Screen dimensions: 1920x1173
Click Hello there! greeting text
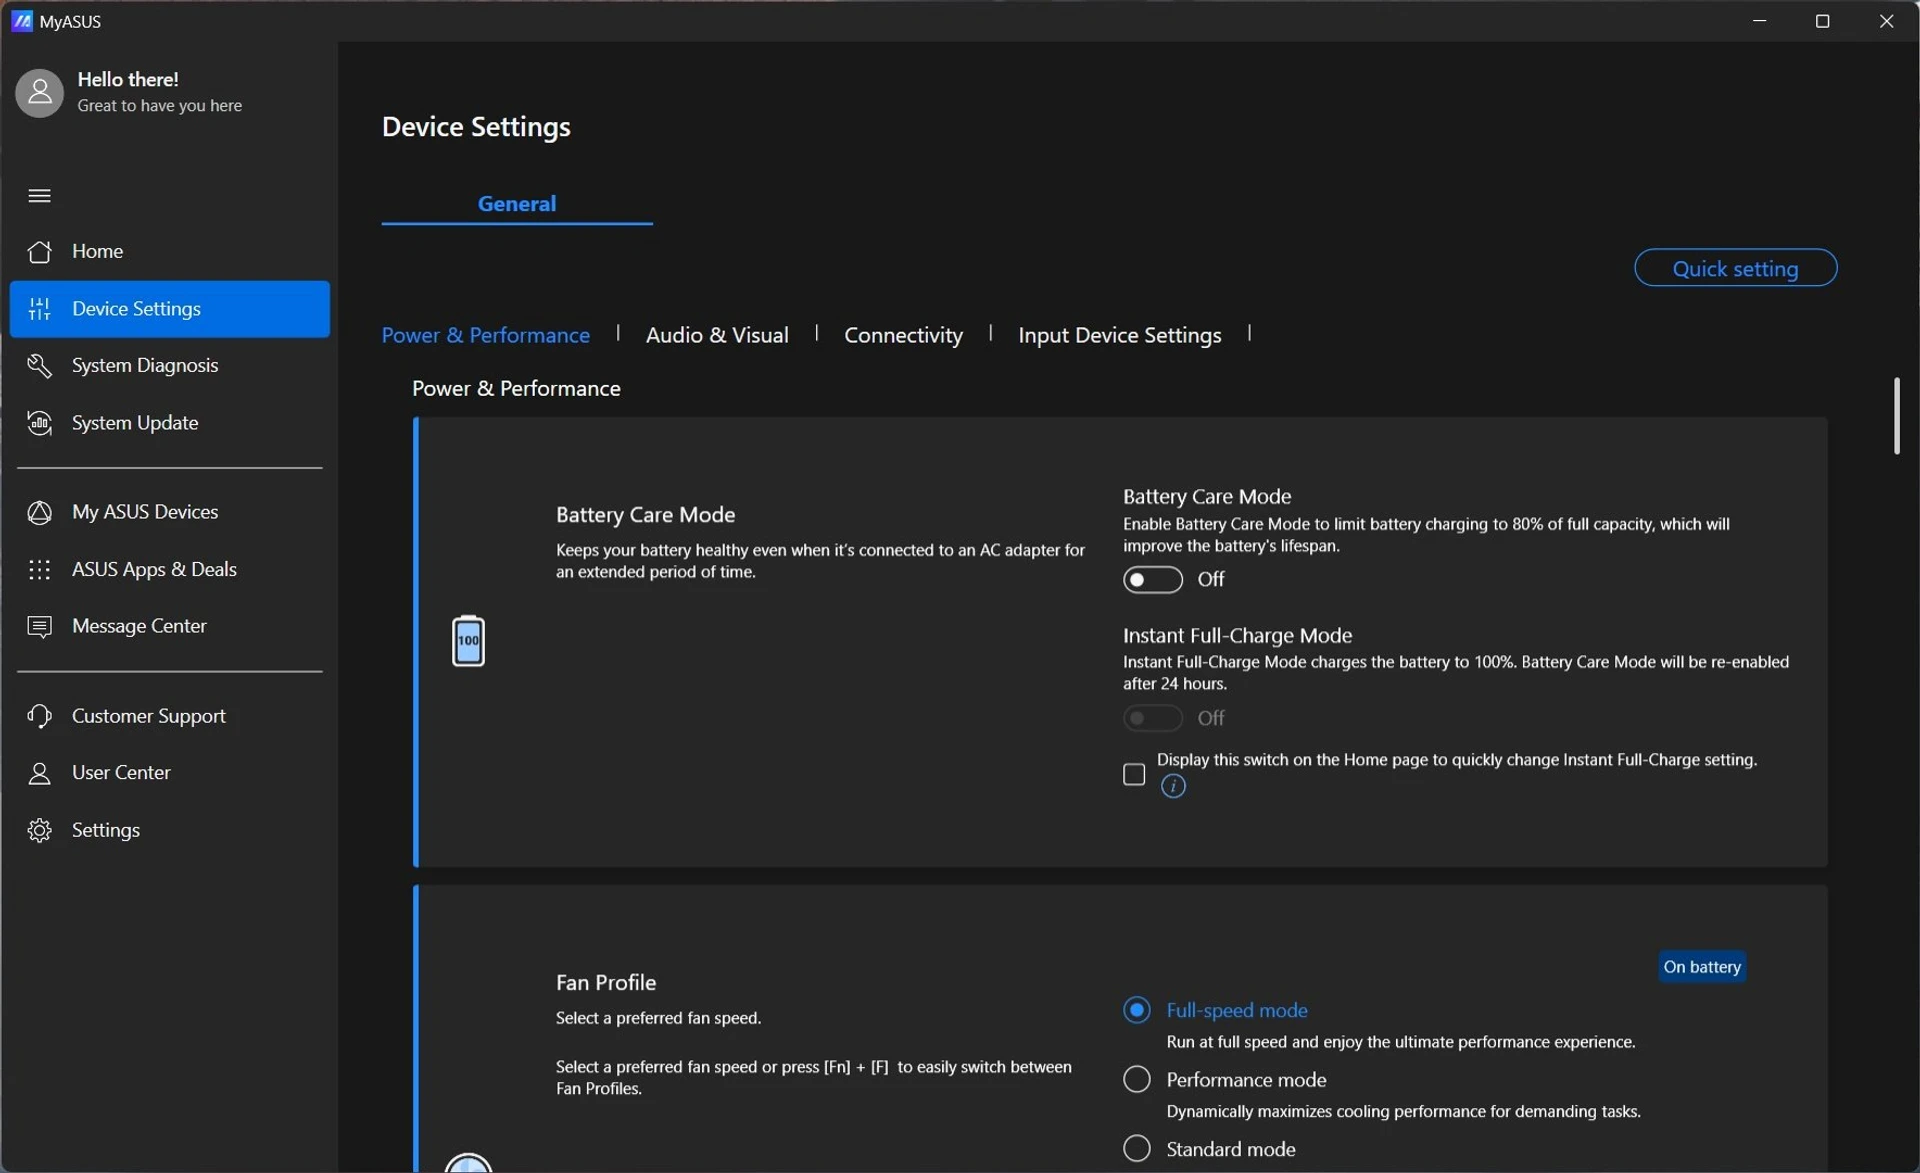(x=128, y=80)
